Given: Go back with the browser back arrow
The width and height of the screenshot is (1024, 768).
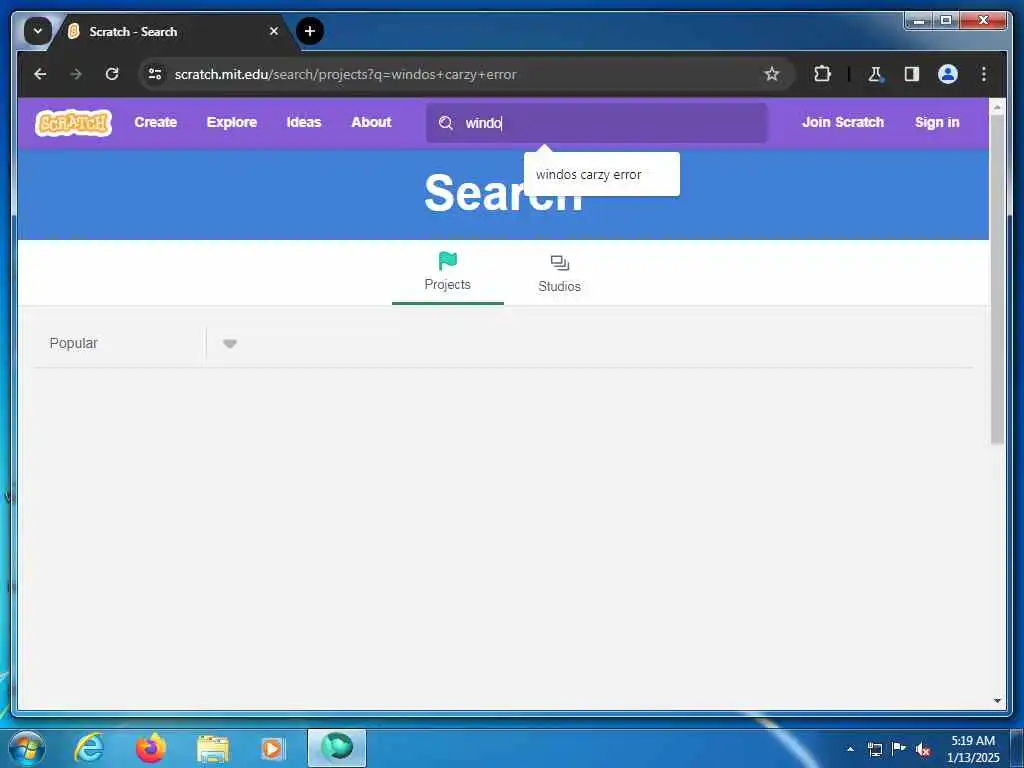Looking at the screenshot, I should tap(40, 74).
